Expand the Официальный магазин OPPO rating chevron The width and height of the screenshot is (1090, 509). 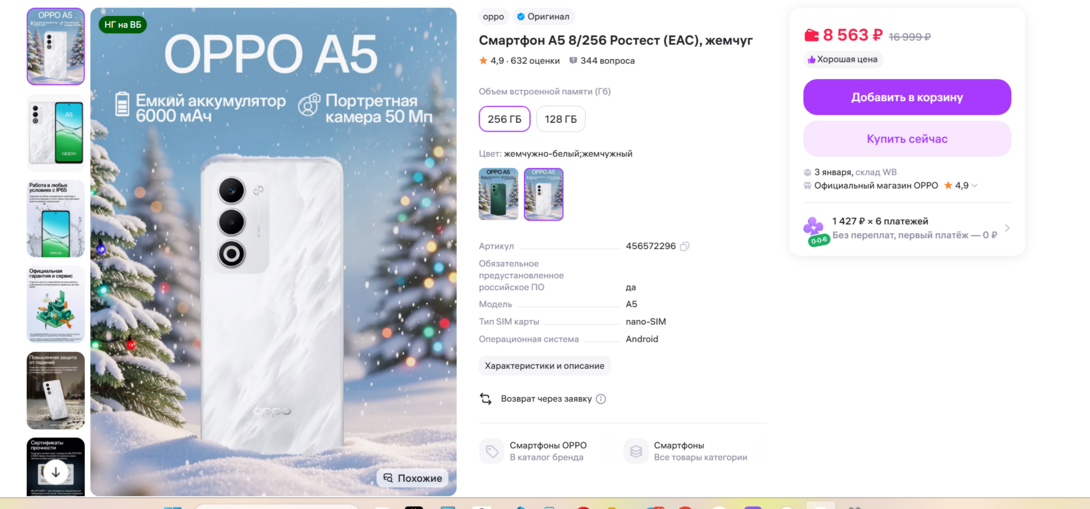pos(975,186)
